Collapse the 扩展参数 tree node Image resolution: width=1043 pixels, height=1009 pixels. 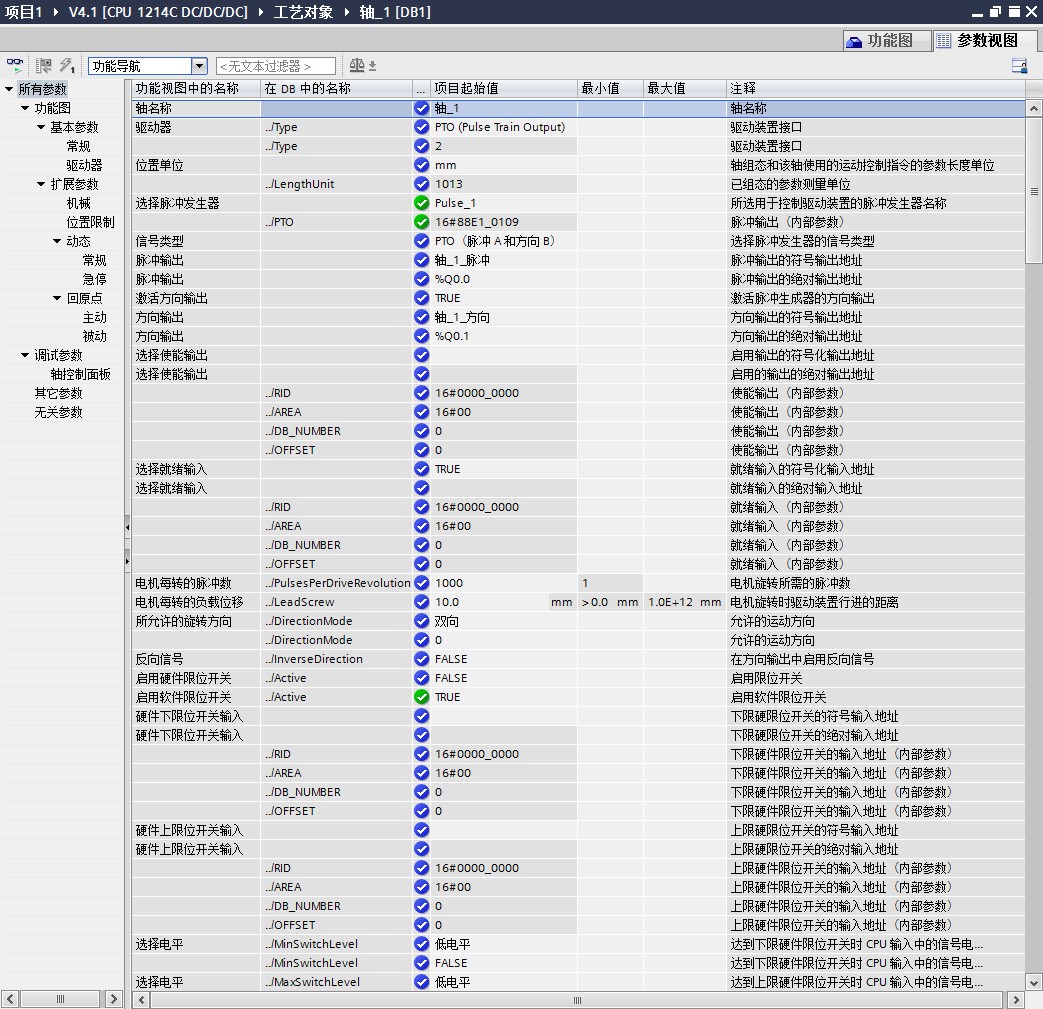tap(41, 184)
